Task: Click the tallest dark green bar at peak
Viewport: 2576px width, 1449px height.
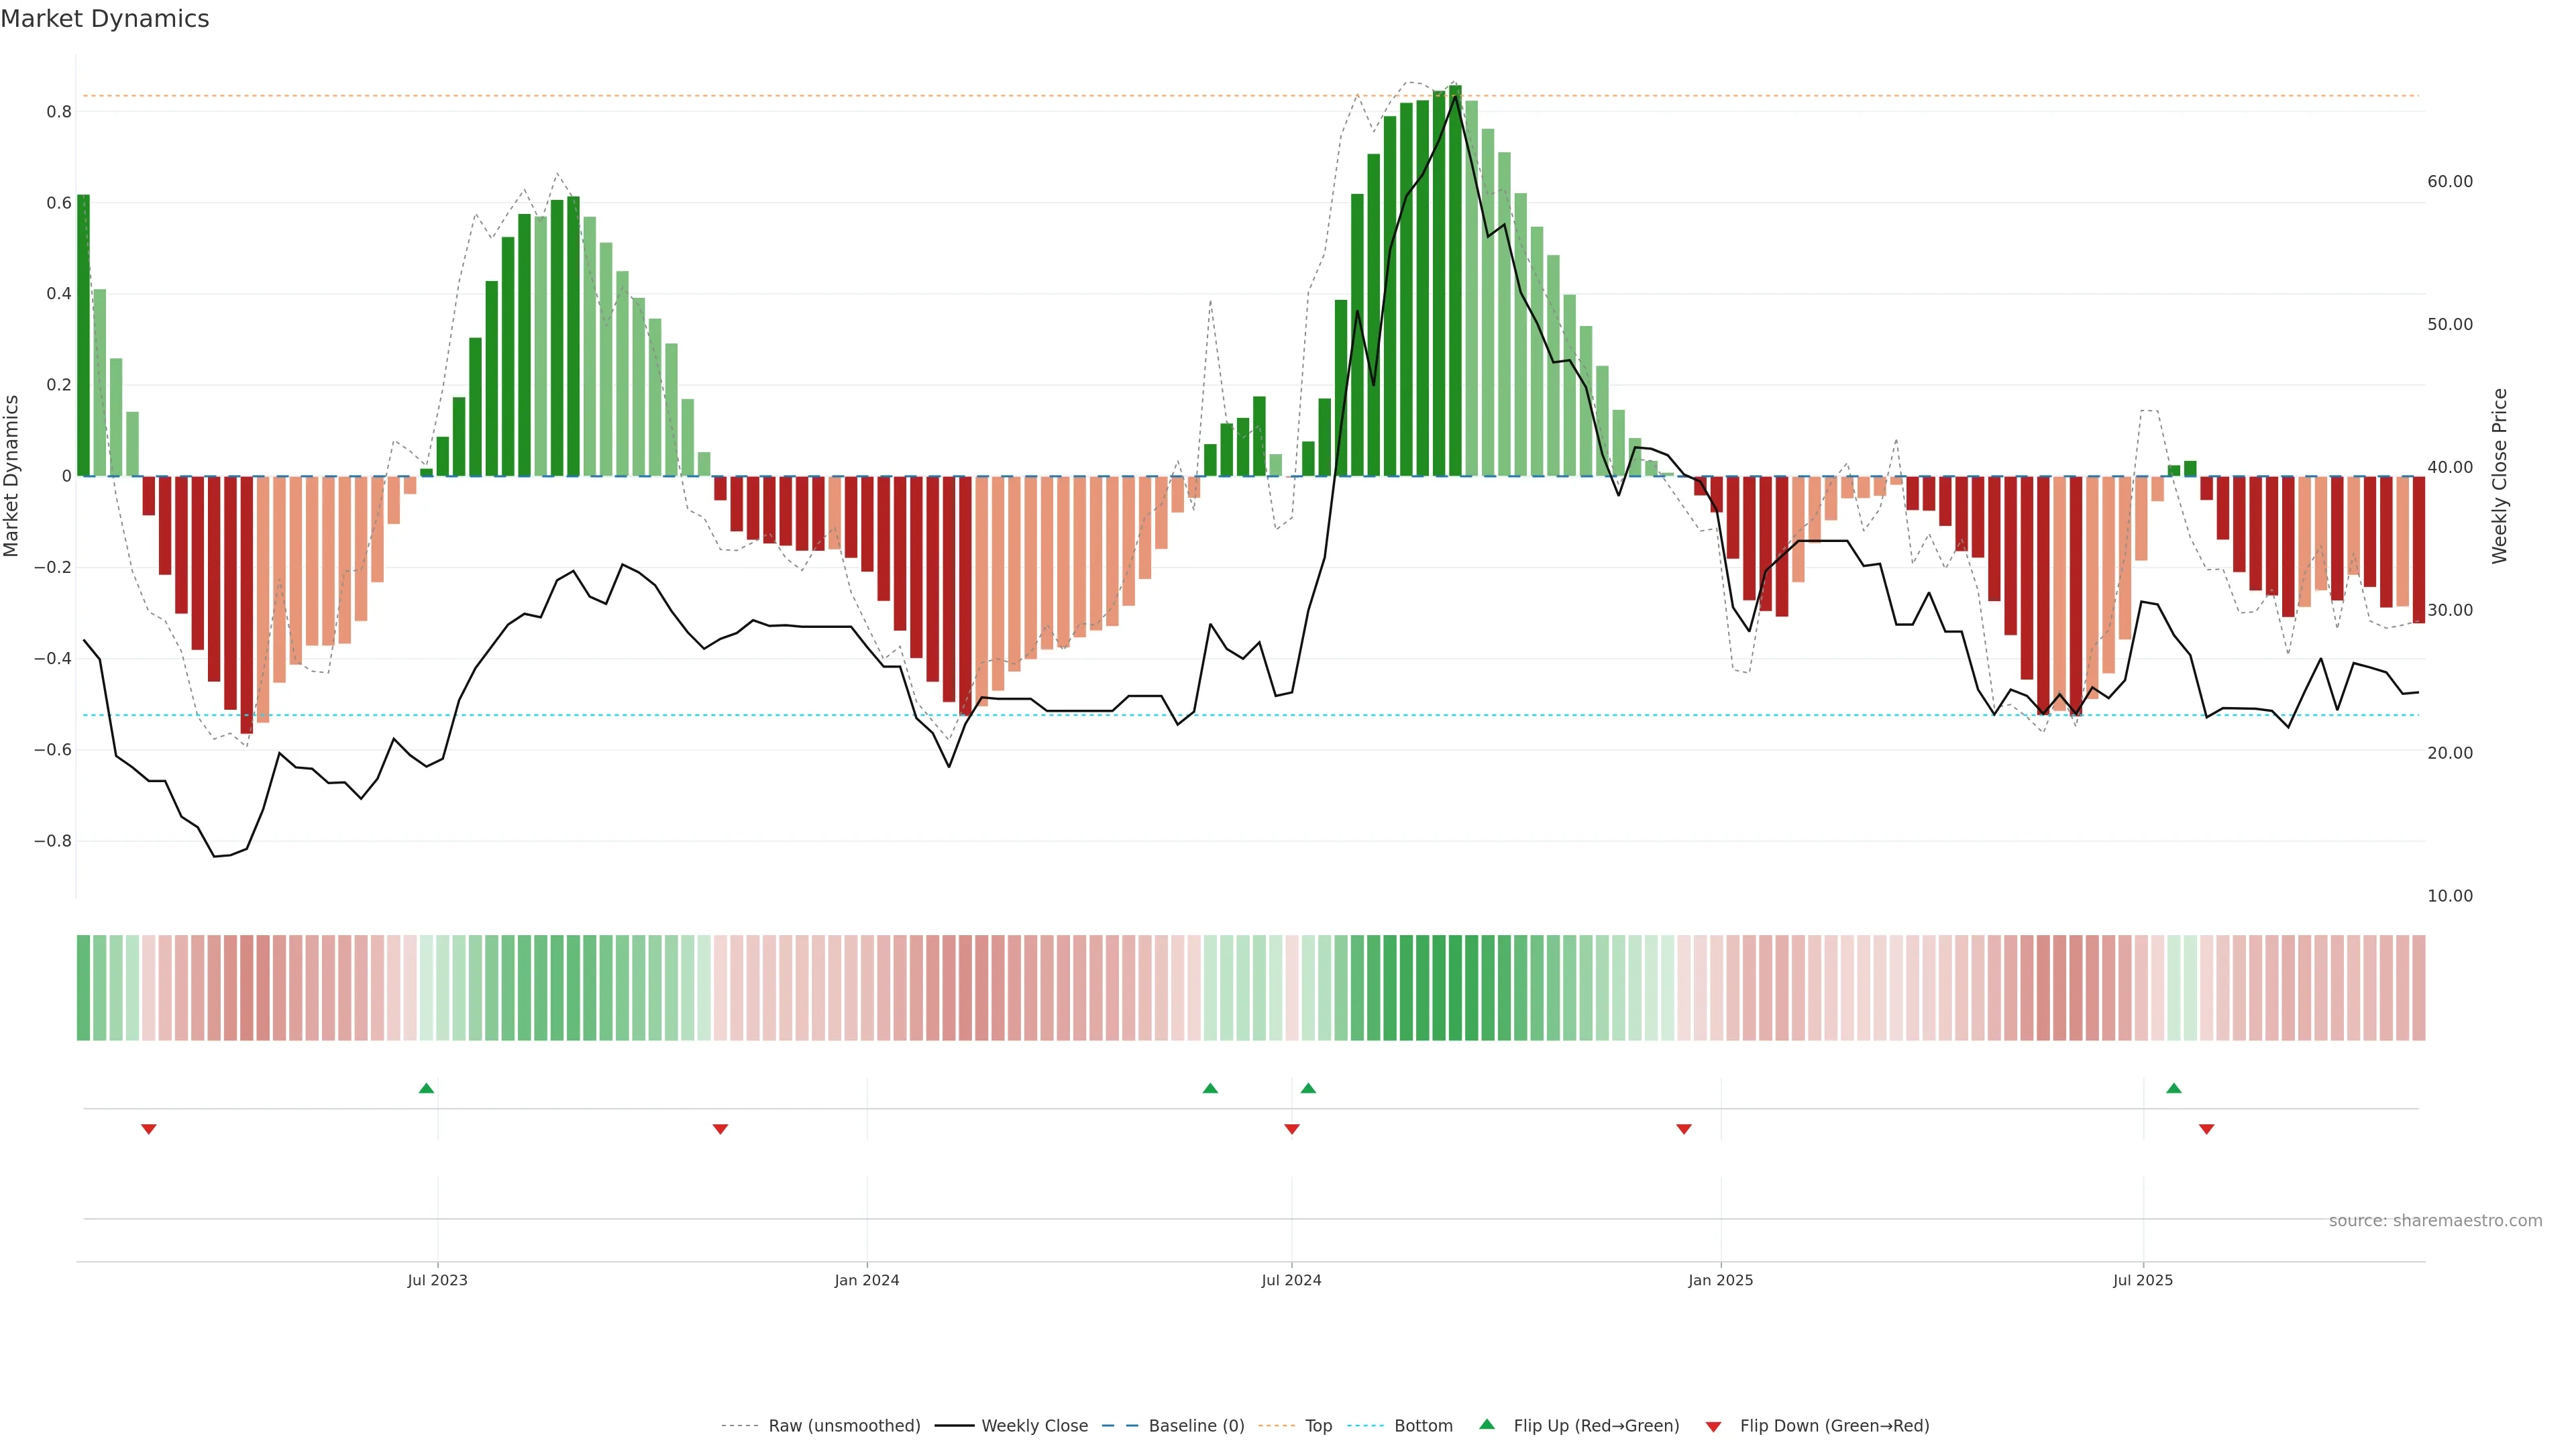Action: 1455,280
